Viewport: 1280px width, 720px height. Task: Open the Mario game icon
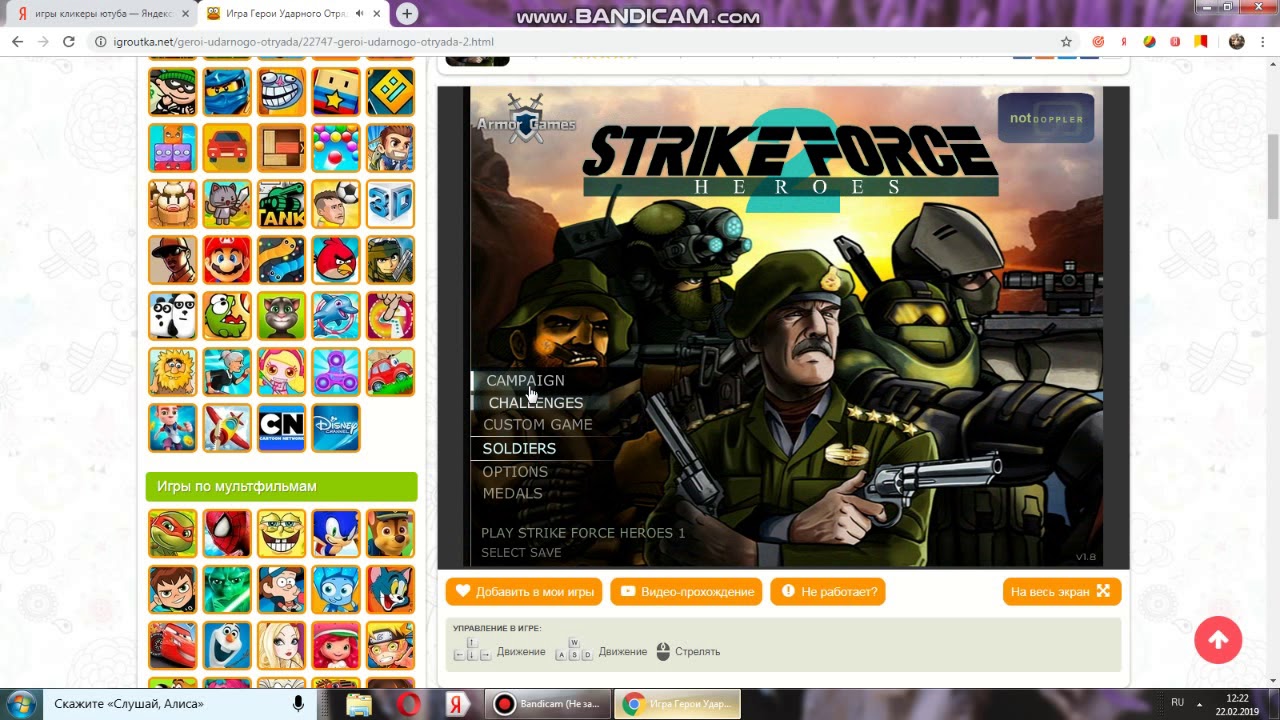(227, 260)
